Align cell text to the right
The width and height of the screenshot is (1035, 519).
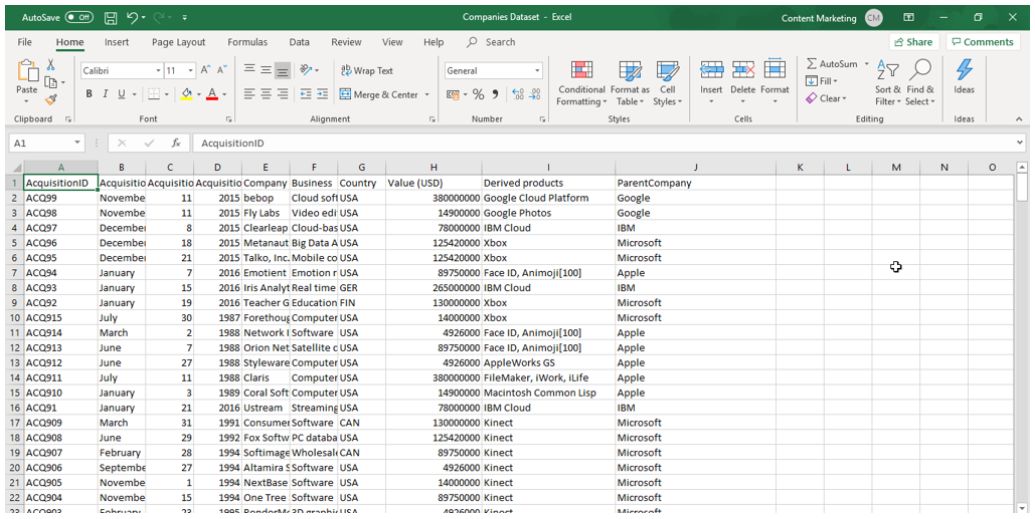tap(283, 94)
